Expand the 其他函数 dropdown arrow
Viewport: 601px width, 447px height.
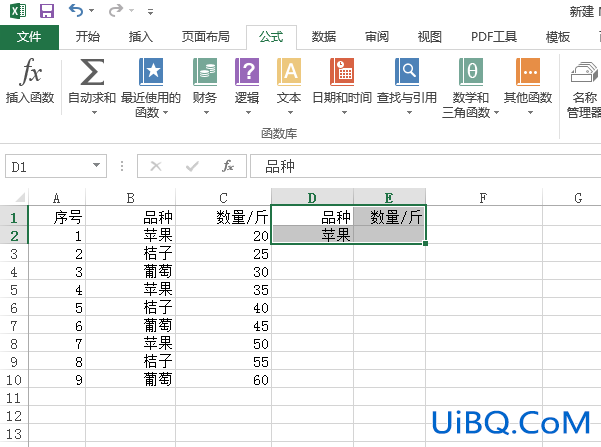pos(530,112)
